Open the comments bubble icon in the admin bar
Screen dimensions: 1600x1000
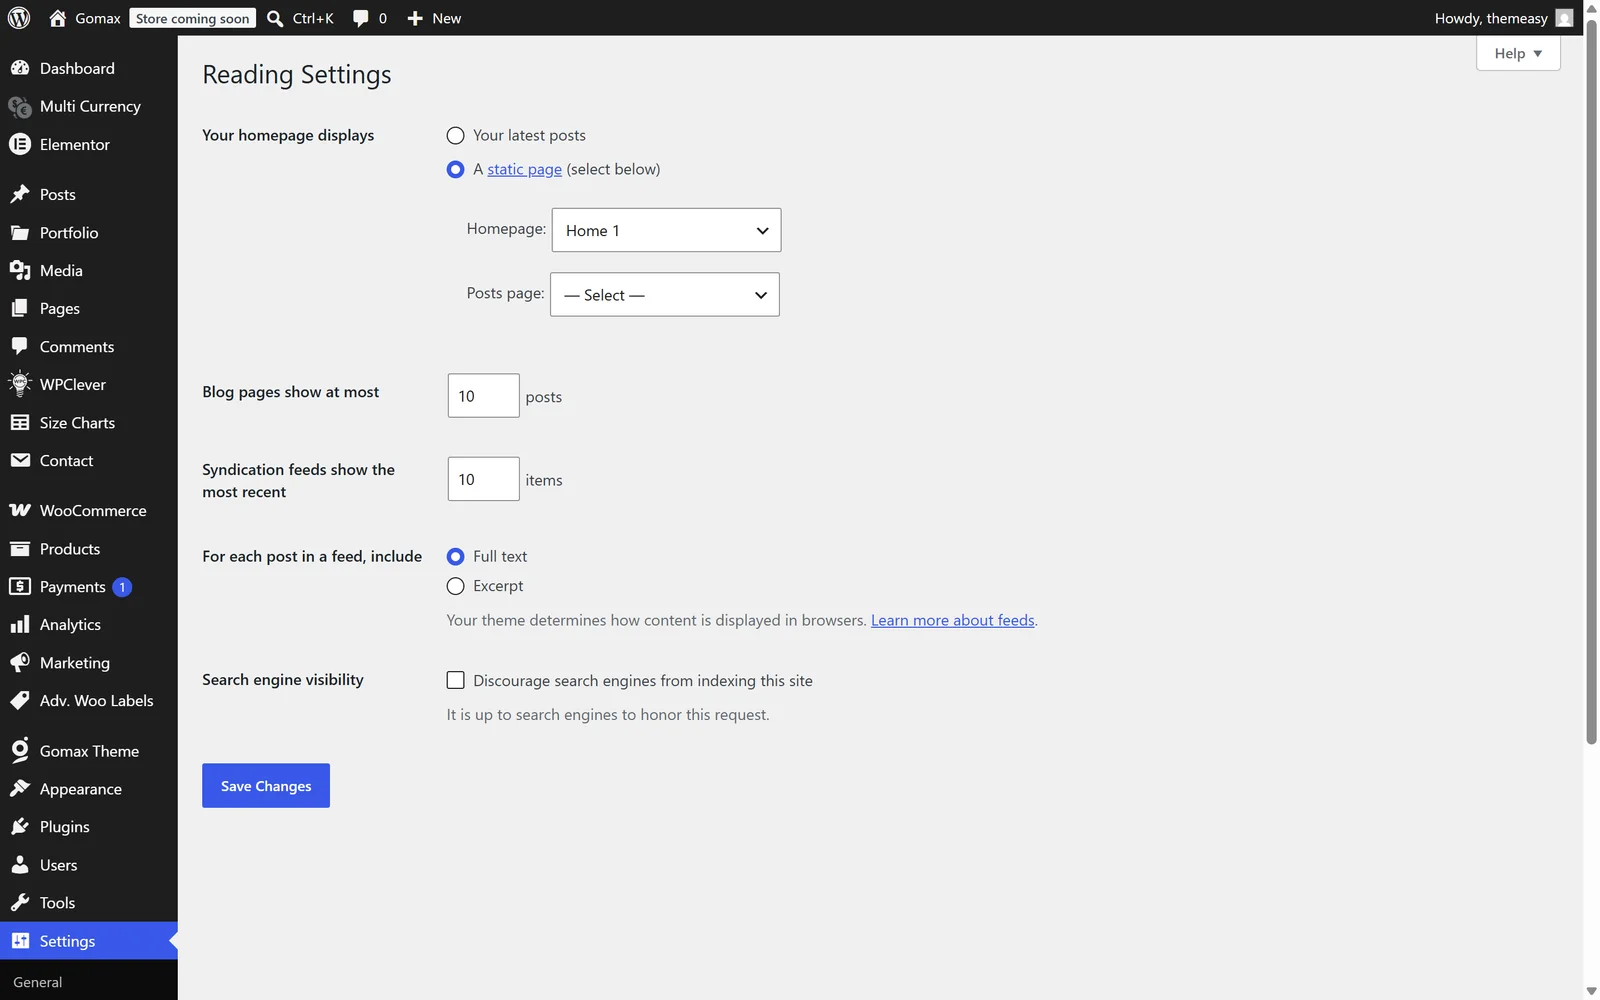click(x=360, y=18)
